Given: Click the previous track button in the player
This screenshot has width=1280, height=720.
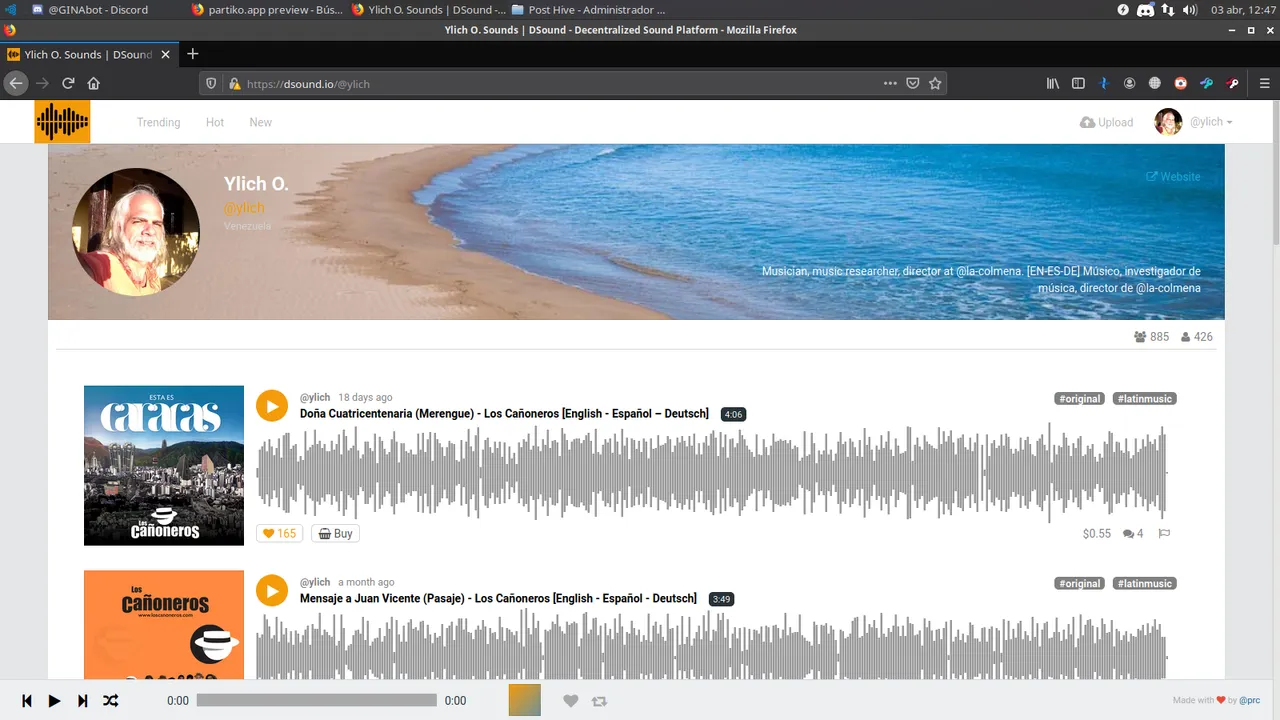Looking at the screenshot, I should 27,701.
